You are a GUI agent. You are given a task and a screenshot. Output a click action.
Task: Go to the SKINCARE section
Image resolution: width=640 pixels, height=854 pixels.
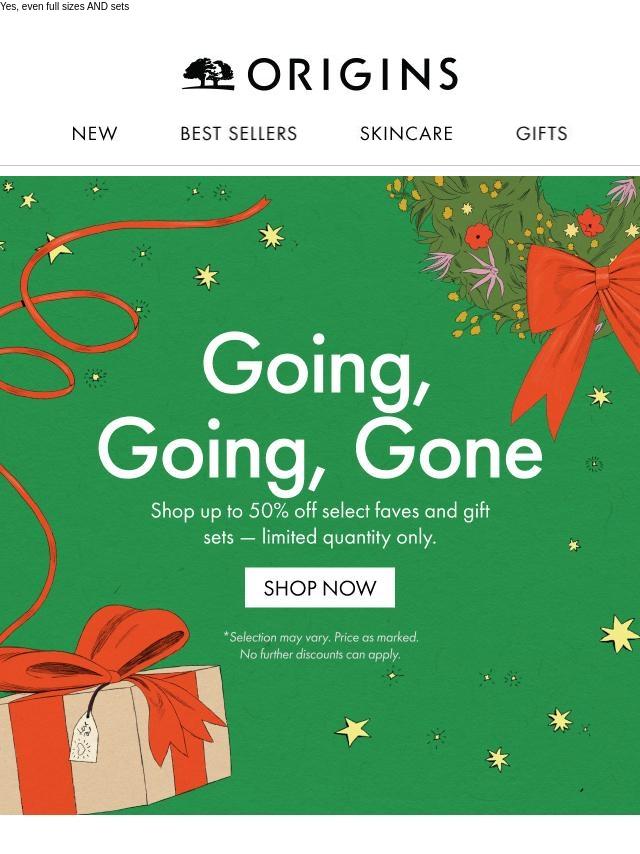tap(406, 133)
